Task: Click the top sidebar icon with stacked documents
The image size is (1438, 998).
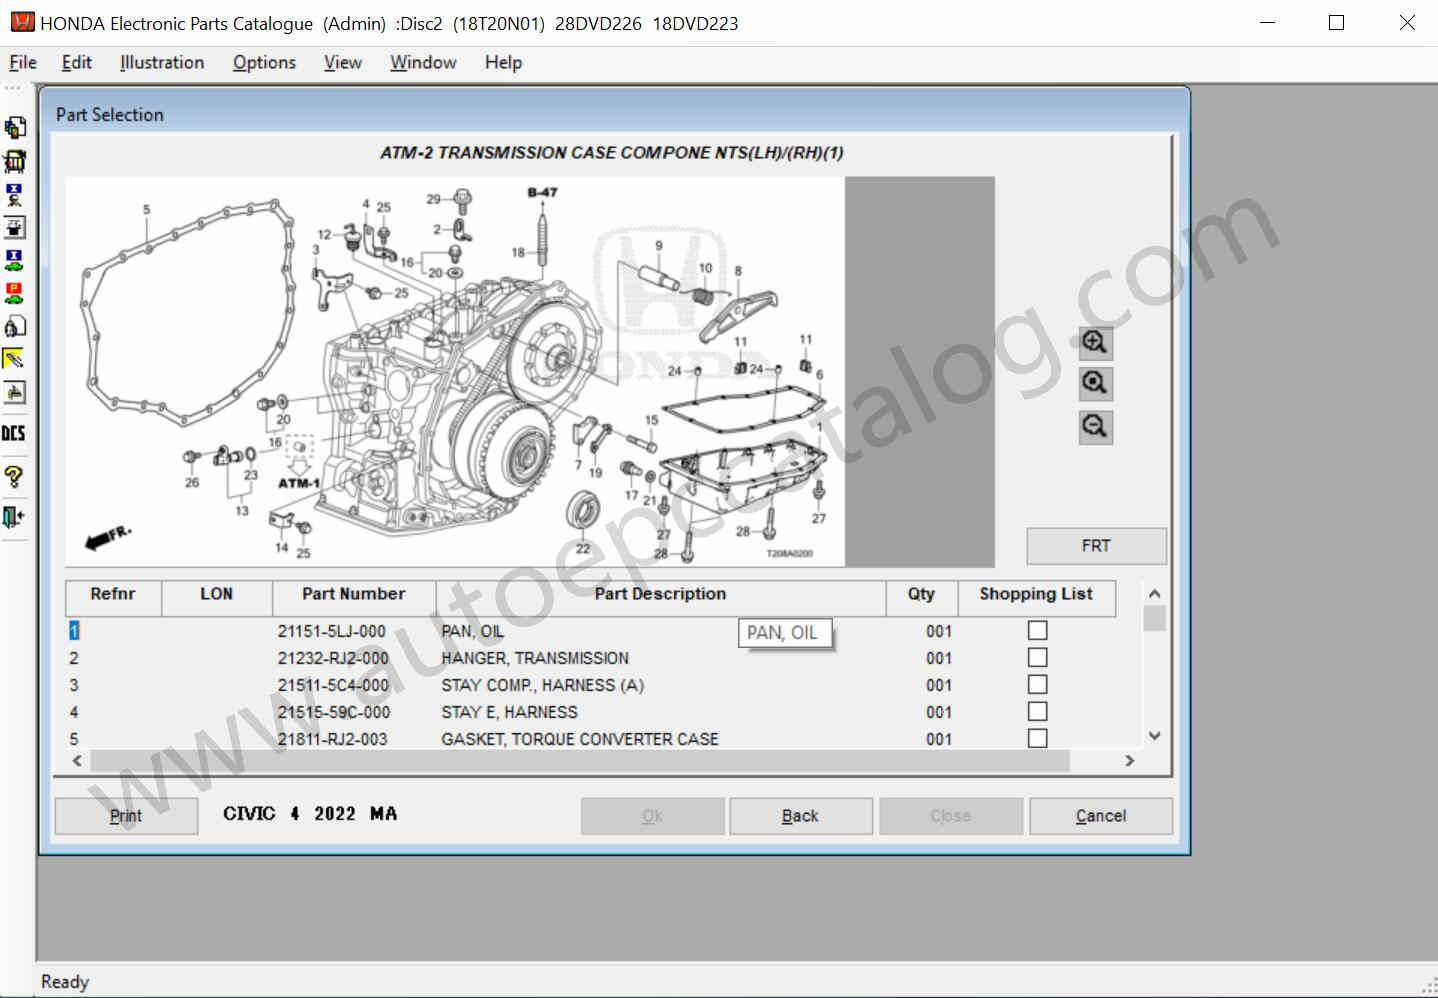Action: tap(14, 128)
